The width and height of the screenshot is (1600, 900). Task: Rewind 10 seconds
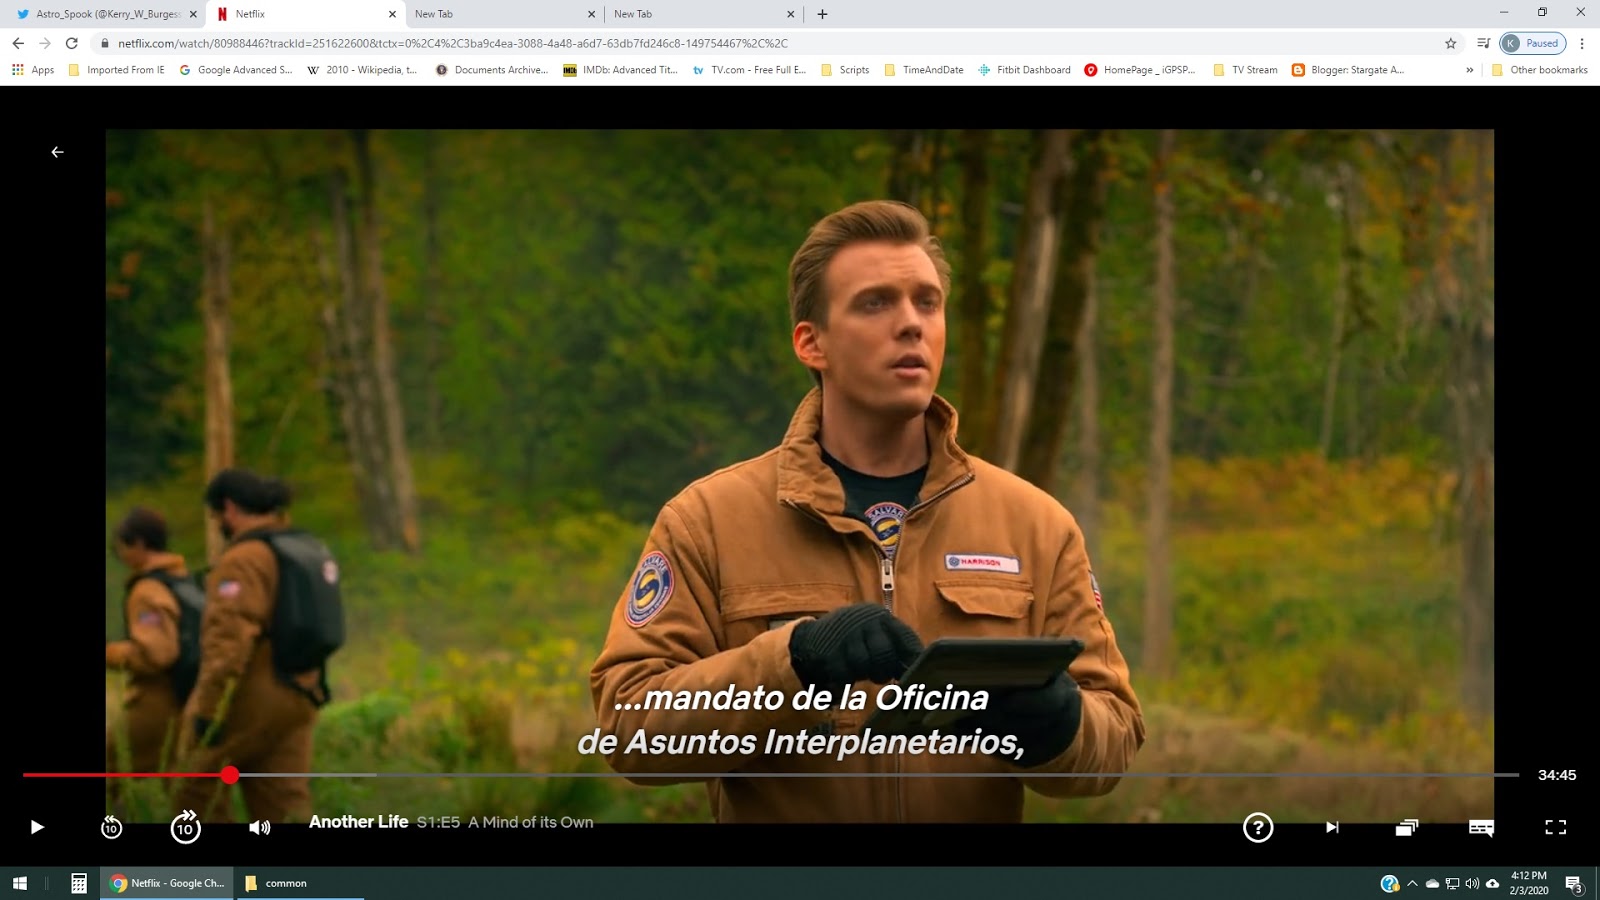coord(111,827)
